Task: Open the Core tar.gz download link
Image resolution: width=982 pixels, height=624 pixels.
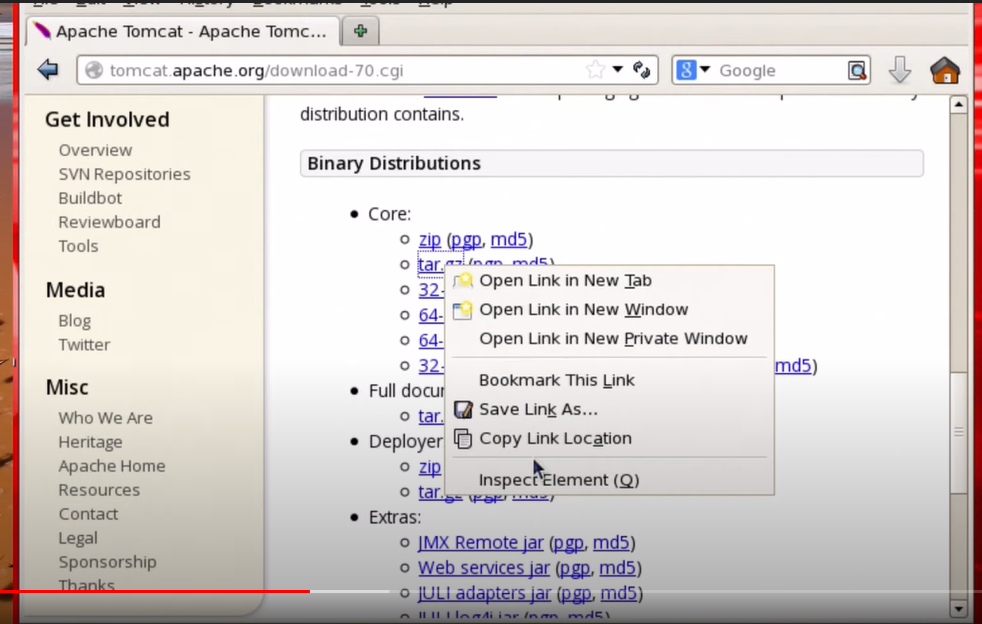Action: coord(432,264)
